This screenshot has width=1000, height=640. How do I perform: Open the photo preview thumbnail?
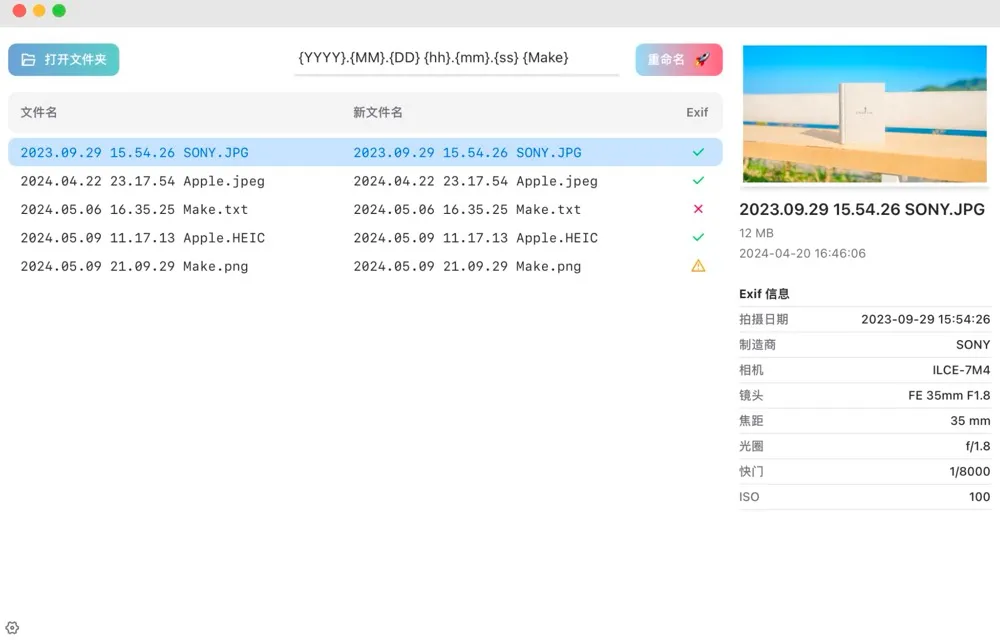pos(864,114)
